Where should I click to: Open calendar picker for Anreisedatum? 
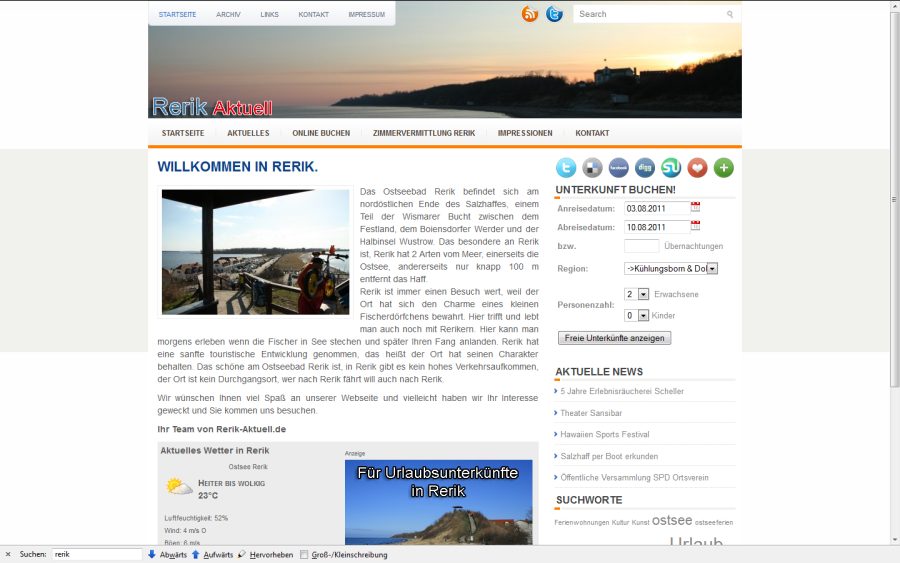click(x=696, y=207)
